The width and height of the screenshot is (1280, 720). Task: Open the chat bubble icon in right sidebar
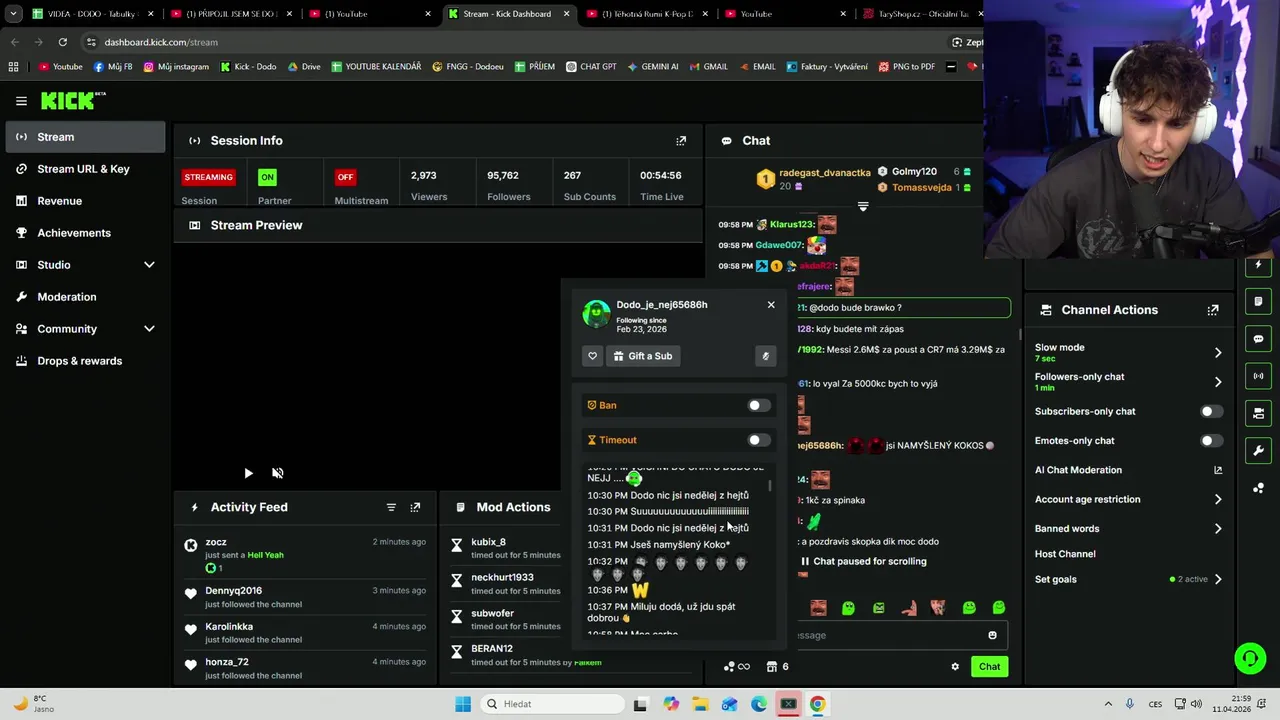pyautogui.click(x=1259, y=339)
